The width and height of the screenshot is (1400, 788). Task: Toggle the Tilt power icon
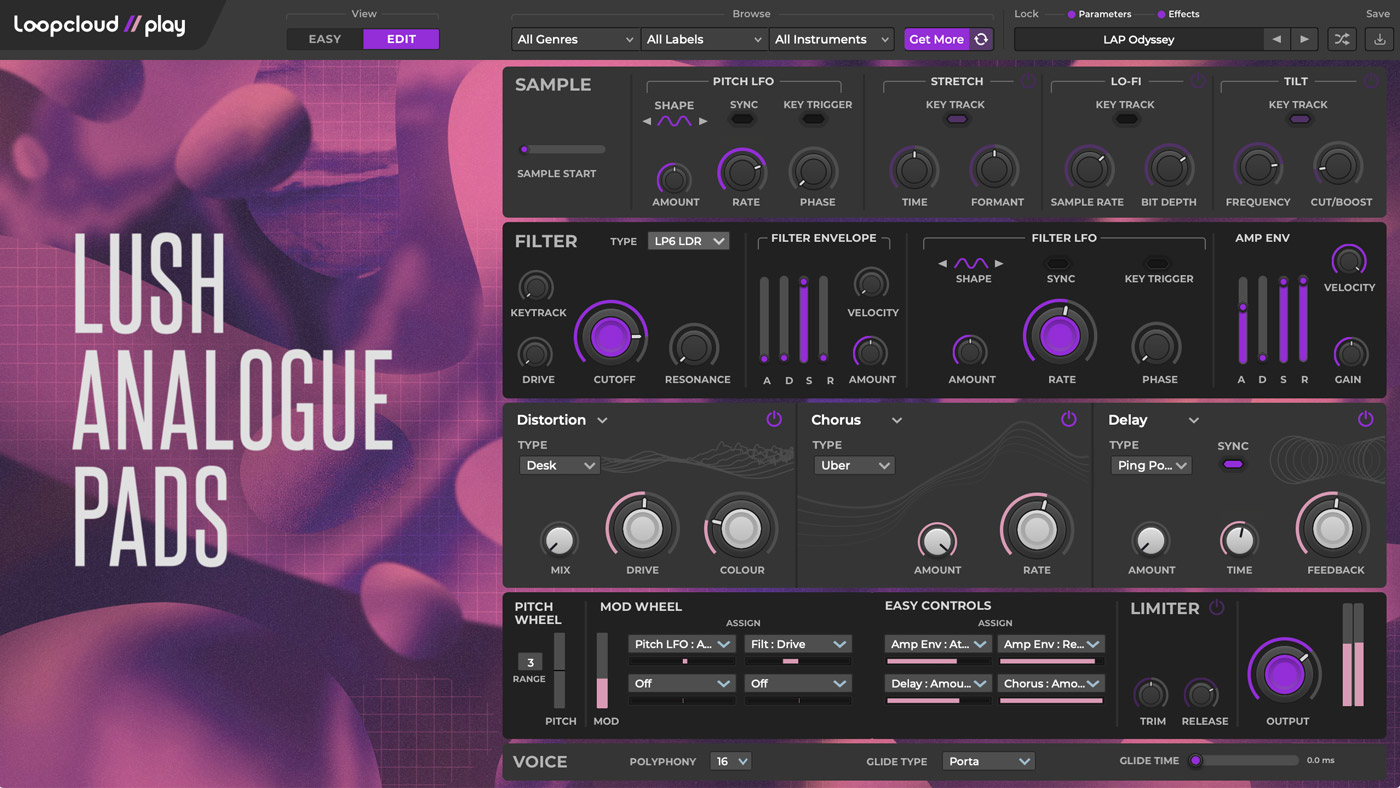(x=1372, y=82)
